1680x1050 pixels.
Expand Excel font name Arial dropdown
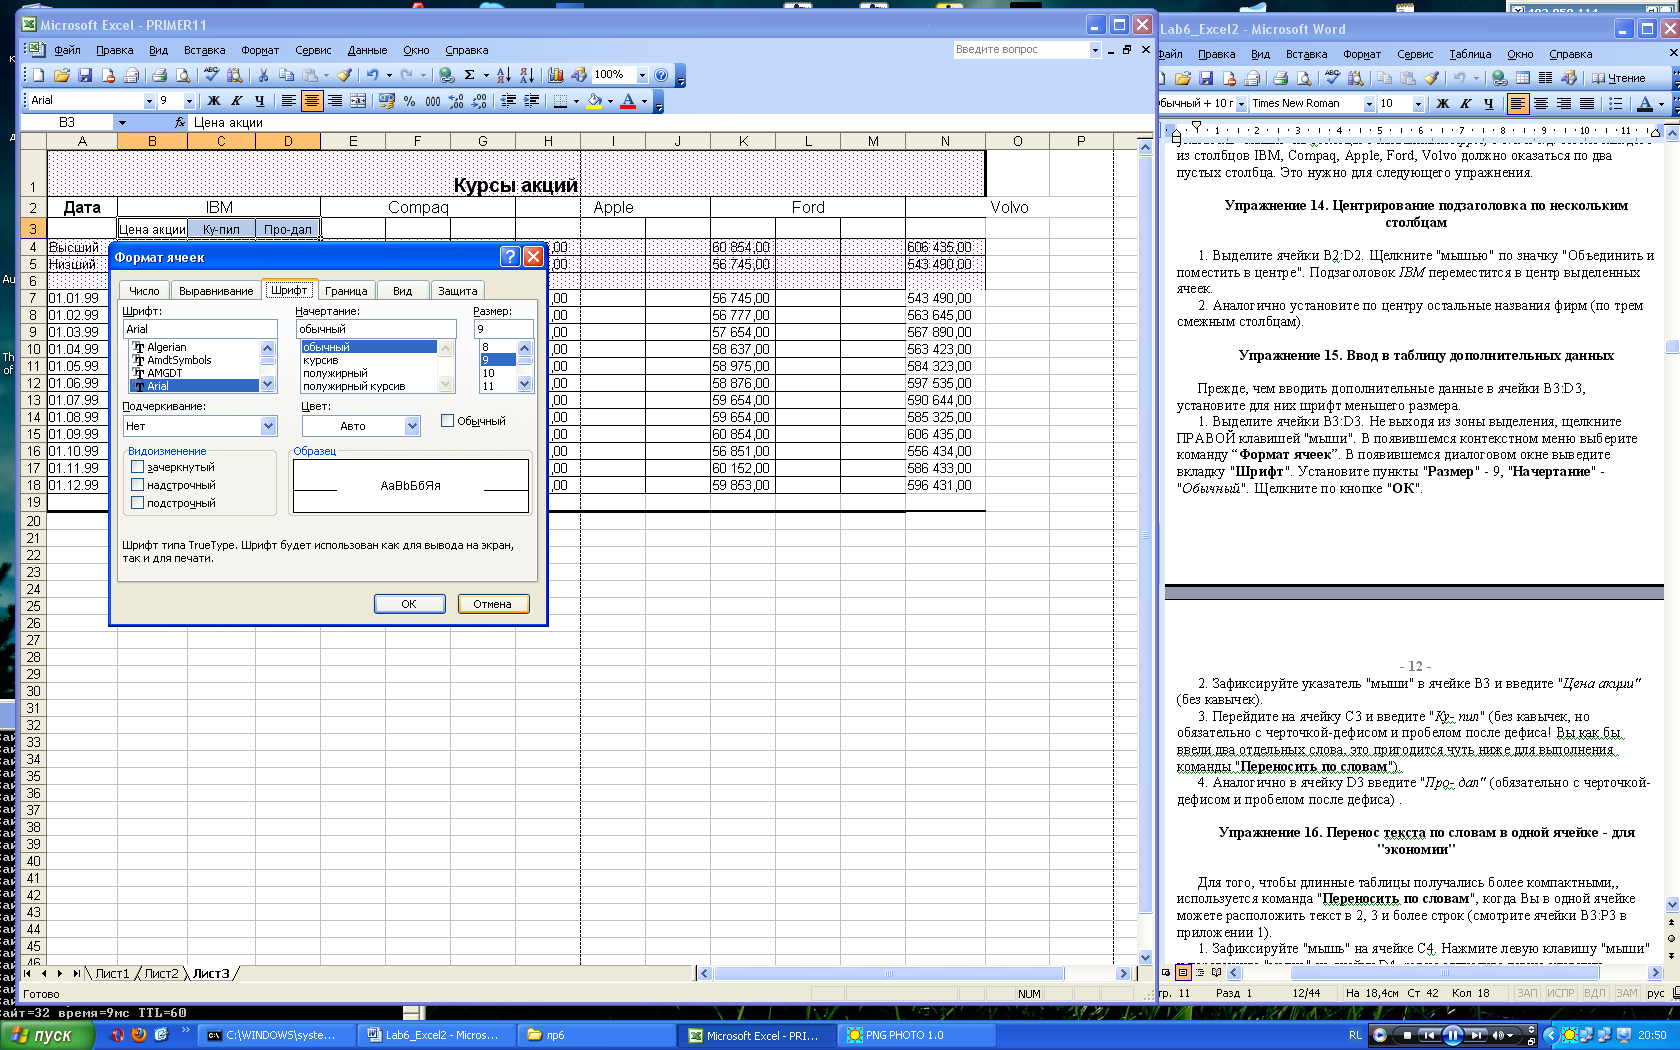tap(149, 101)
